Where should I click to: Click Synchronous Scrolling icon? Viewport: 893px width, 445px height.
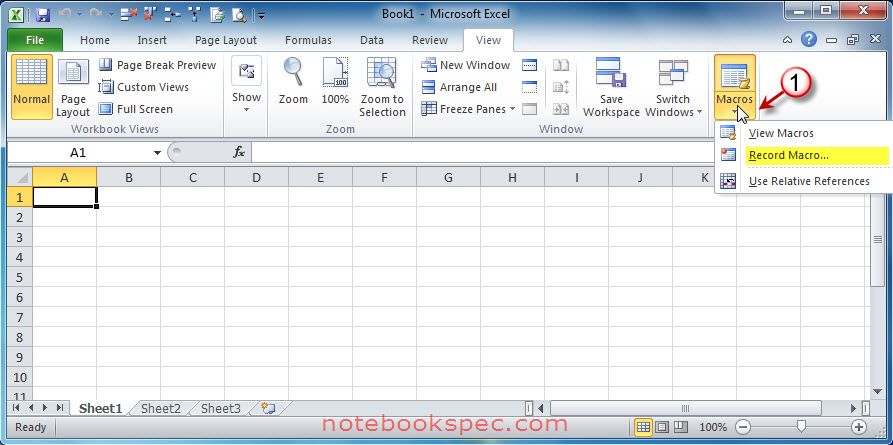561,87
